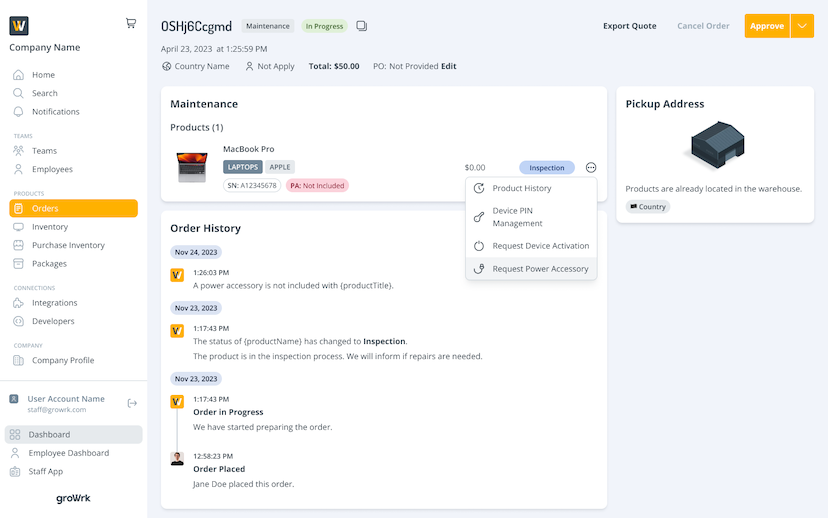The image size is (828, 518).
Task: Open Purchase Inventory in sidebar
Action: pyautogui.click(x=68, y=246)
